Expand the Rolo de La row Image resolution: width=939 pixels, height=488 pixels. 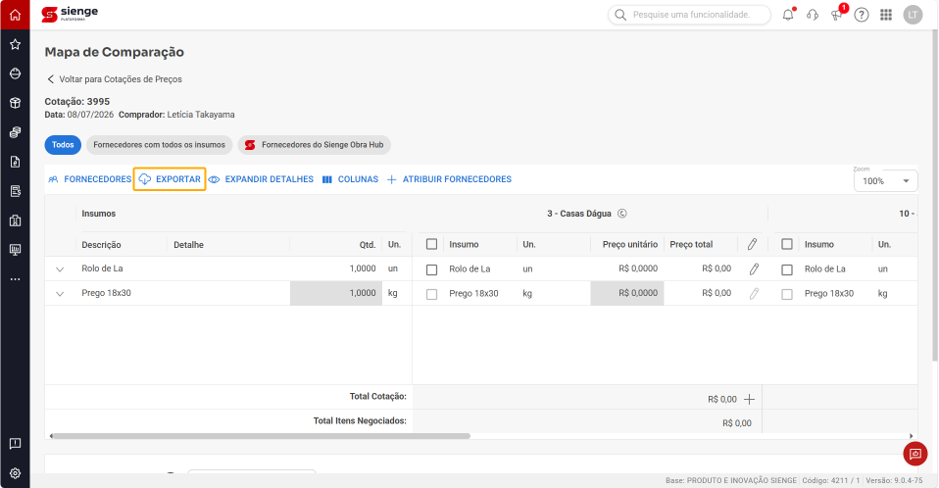tap(60, 269)
